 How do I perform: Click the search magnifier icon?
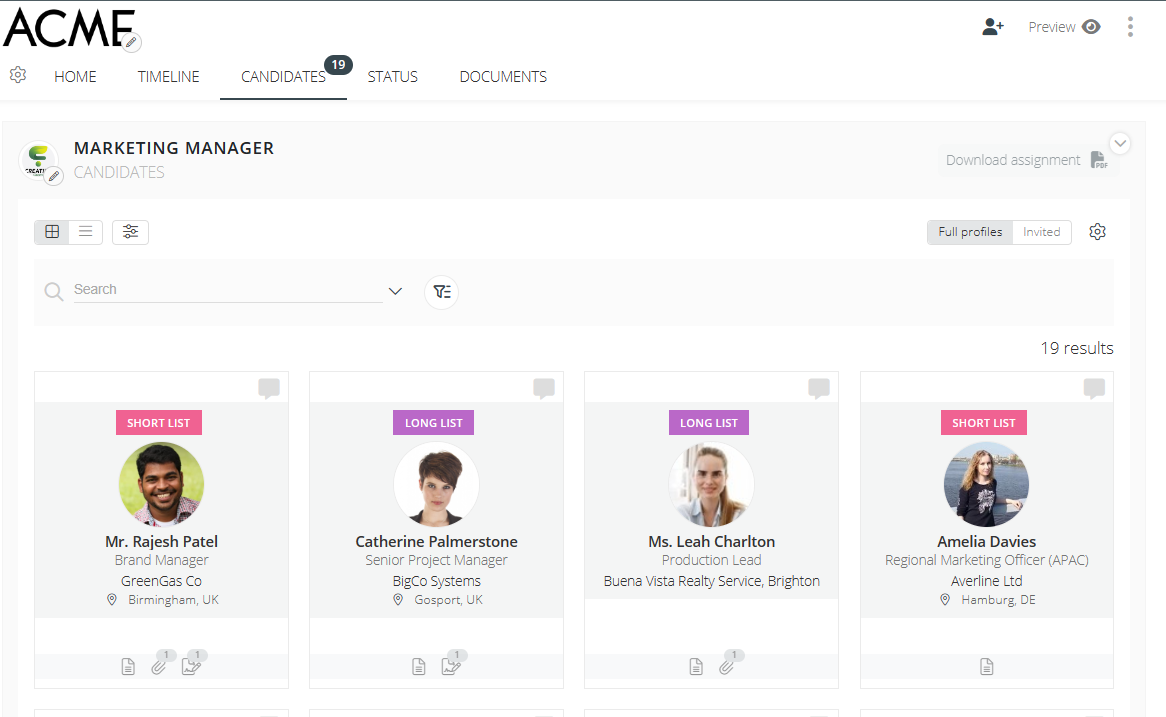tap(54, 292)
